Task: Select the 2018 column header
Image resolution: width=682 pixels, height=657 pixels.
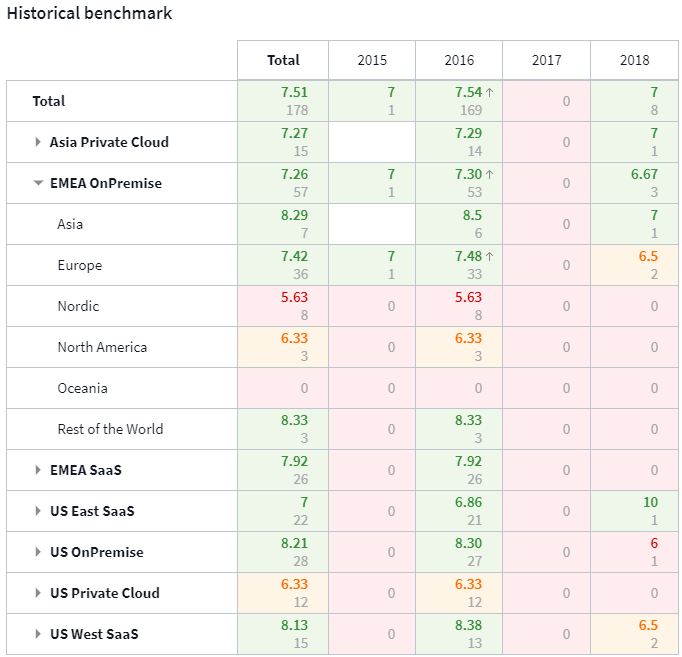Action: click(634, 60)
